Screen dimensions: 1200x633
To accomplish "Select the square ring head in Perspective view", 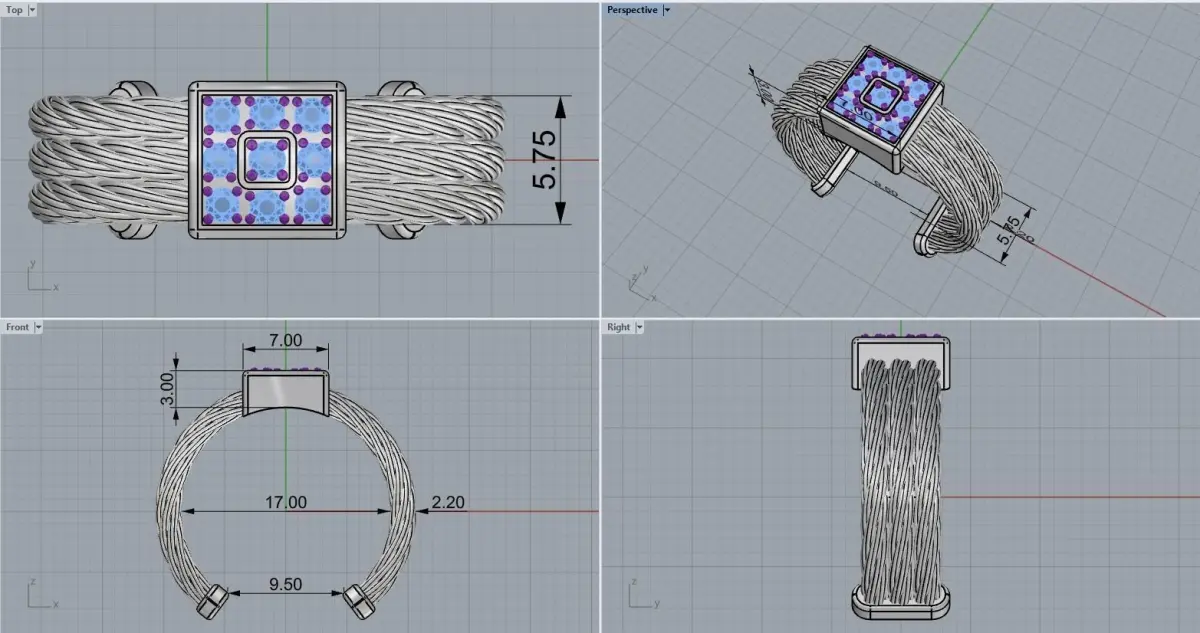I will pos(881,108).
